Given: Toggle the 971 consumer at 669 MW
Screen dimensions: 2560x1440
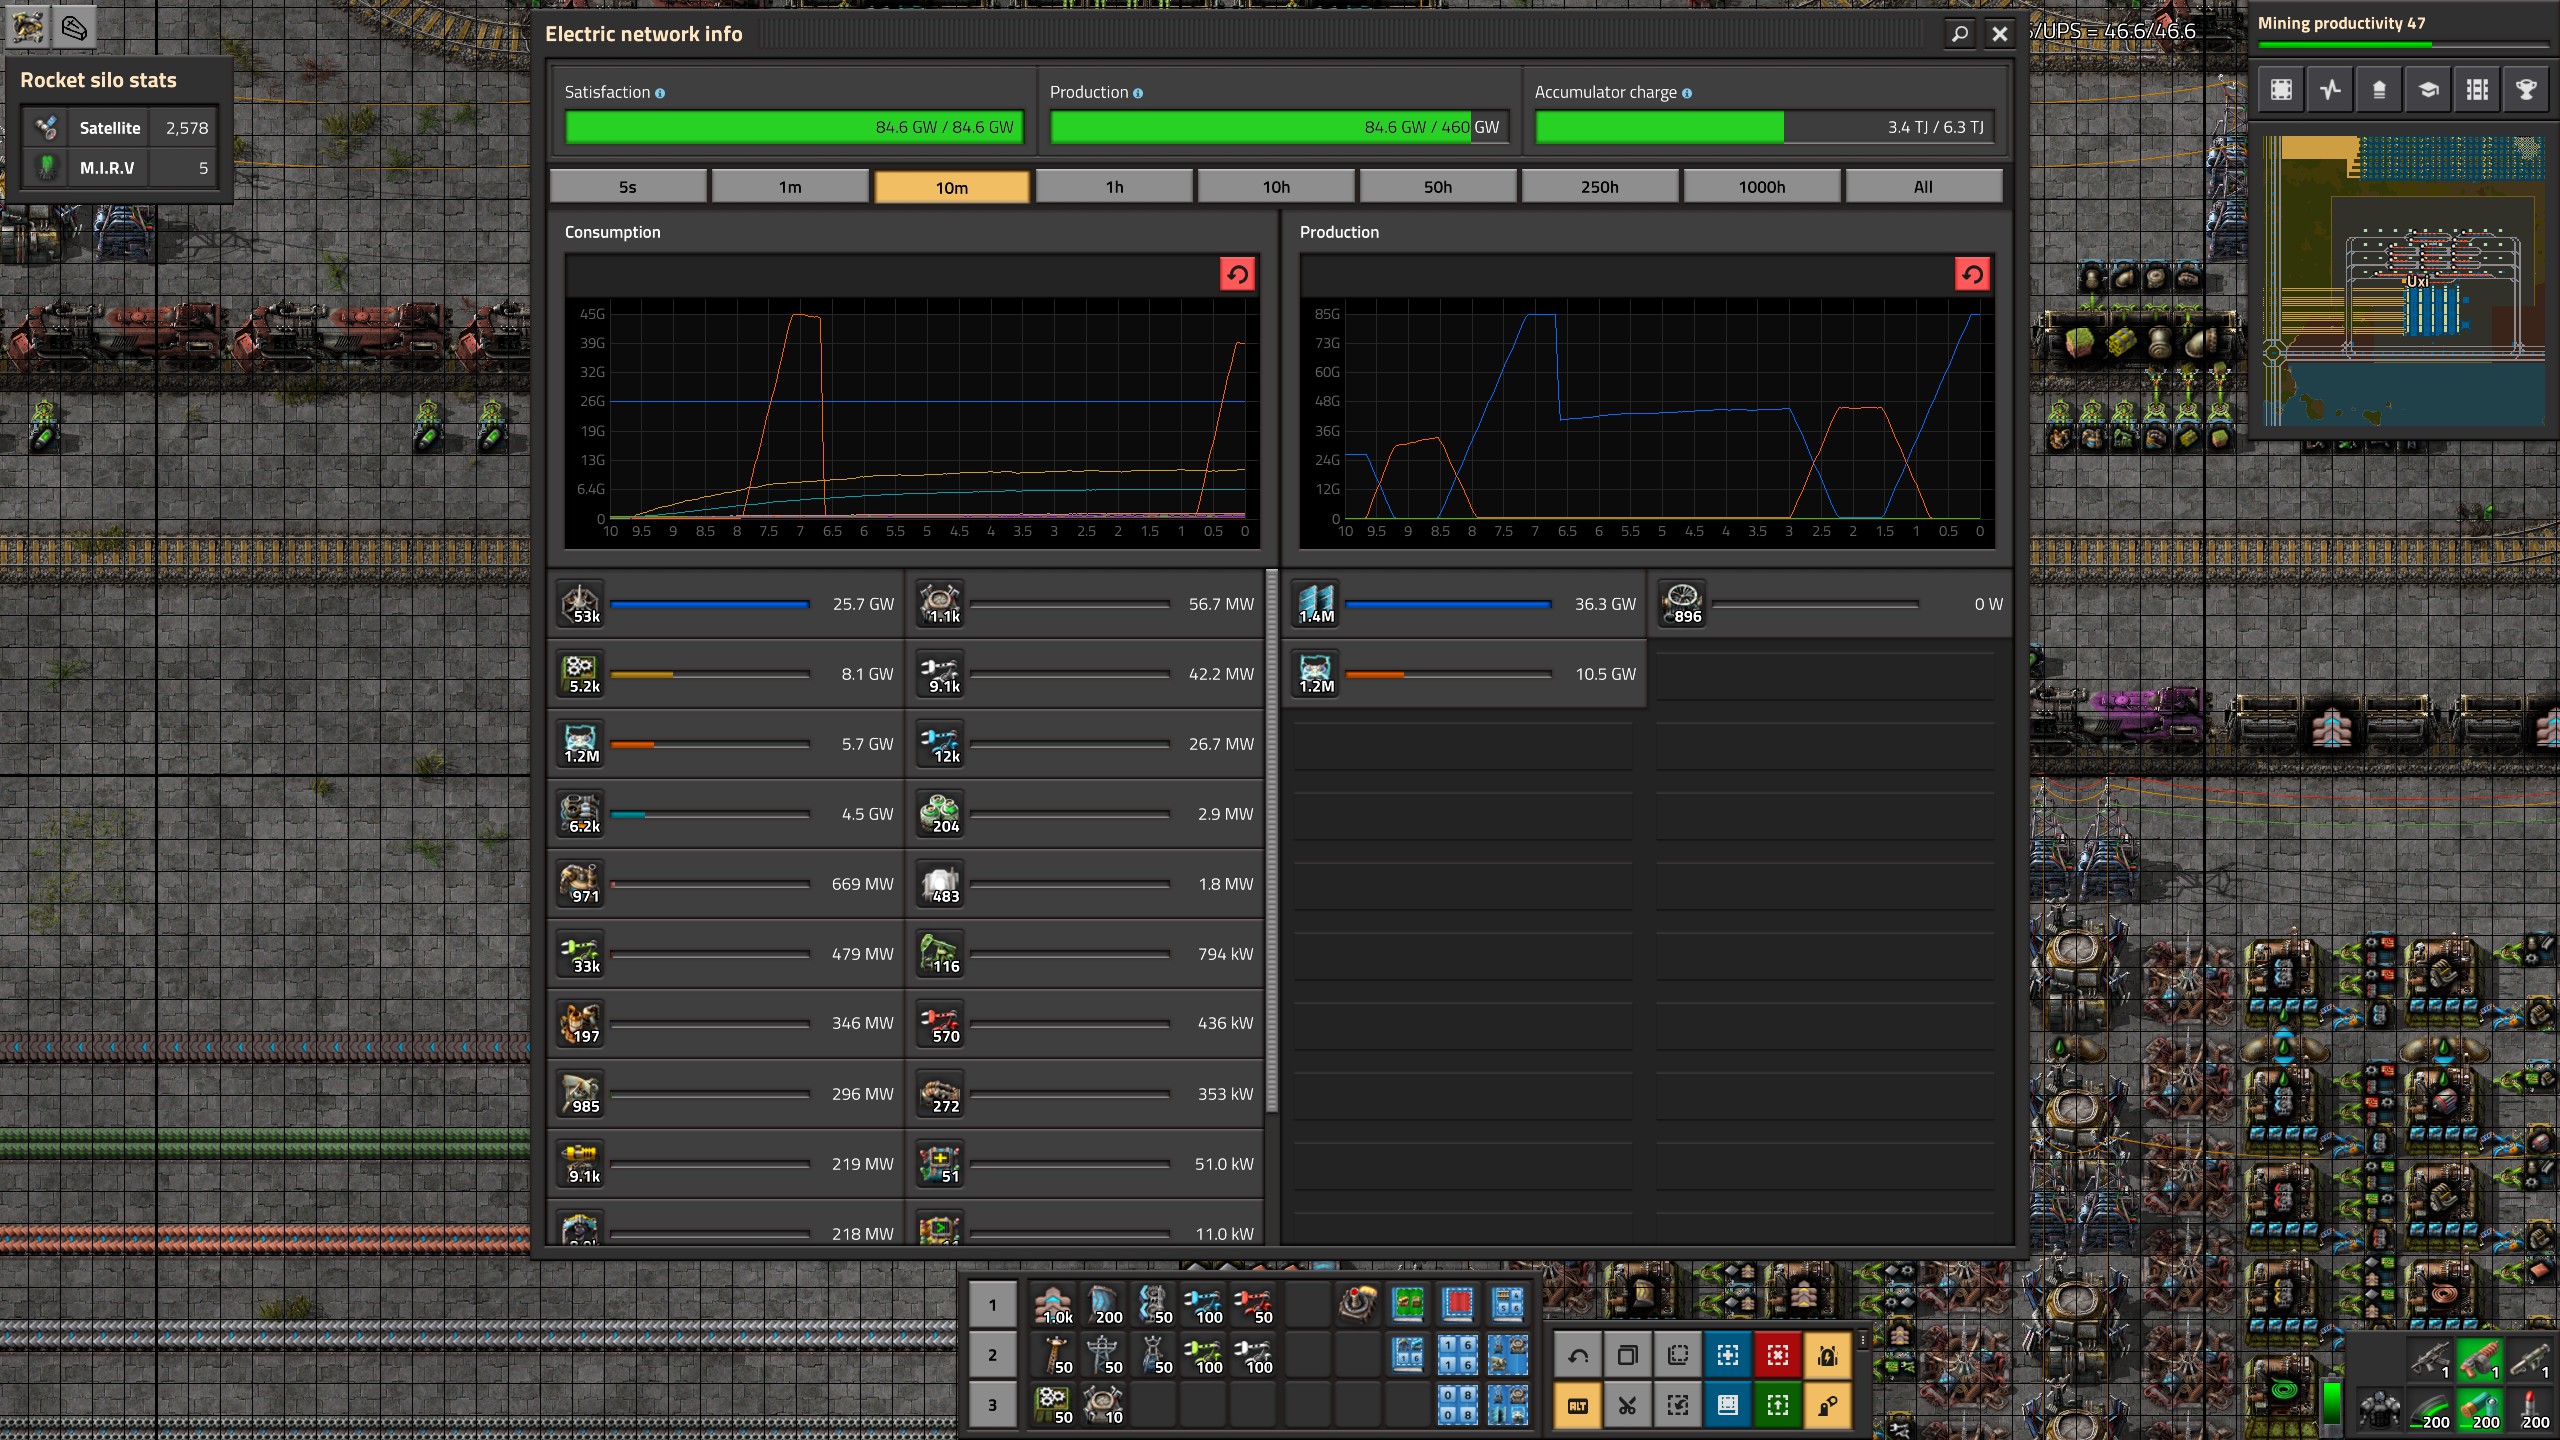Looking at the screenshot, I should click(x=727, y=884).
